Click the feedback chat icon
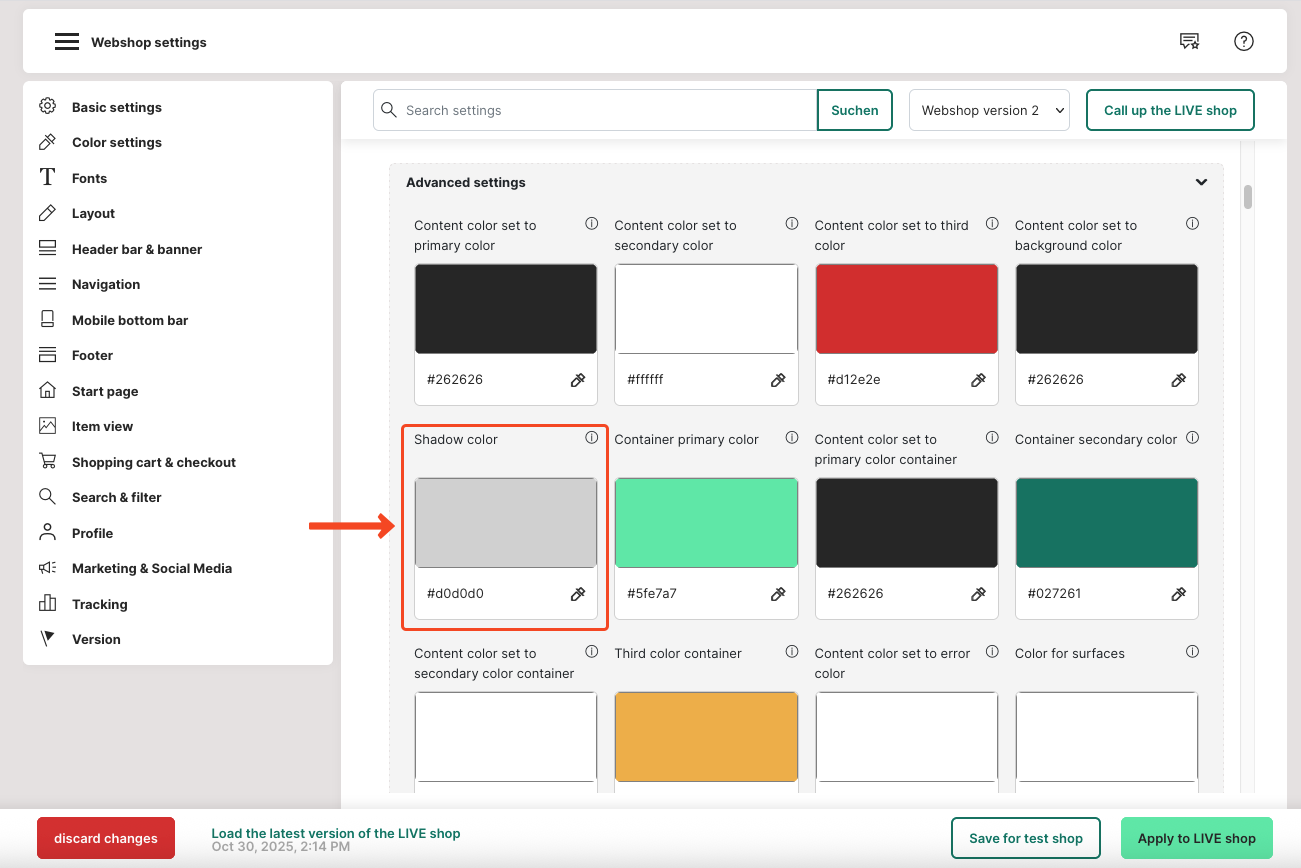This screenshot has width=1301, height=868. pos(1189,41)
